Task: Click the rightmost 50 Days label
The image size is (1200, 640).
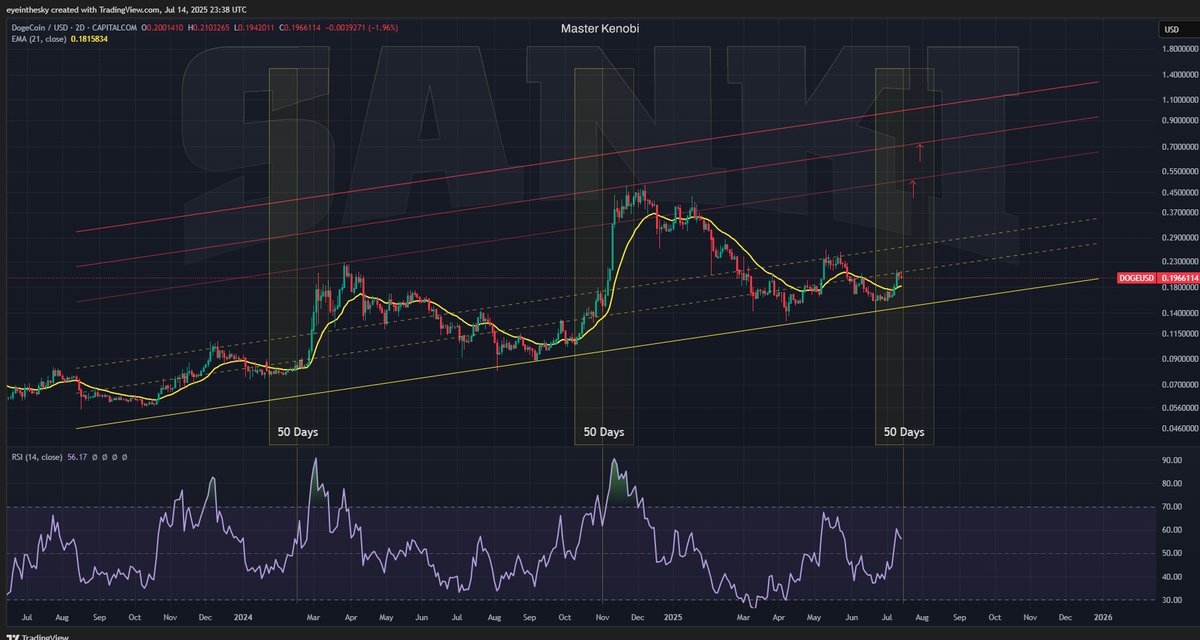Action: coord(903,432)
